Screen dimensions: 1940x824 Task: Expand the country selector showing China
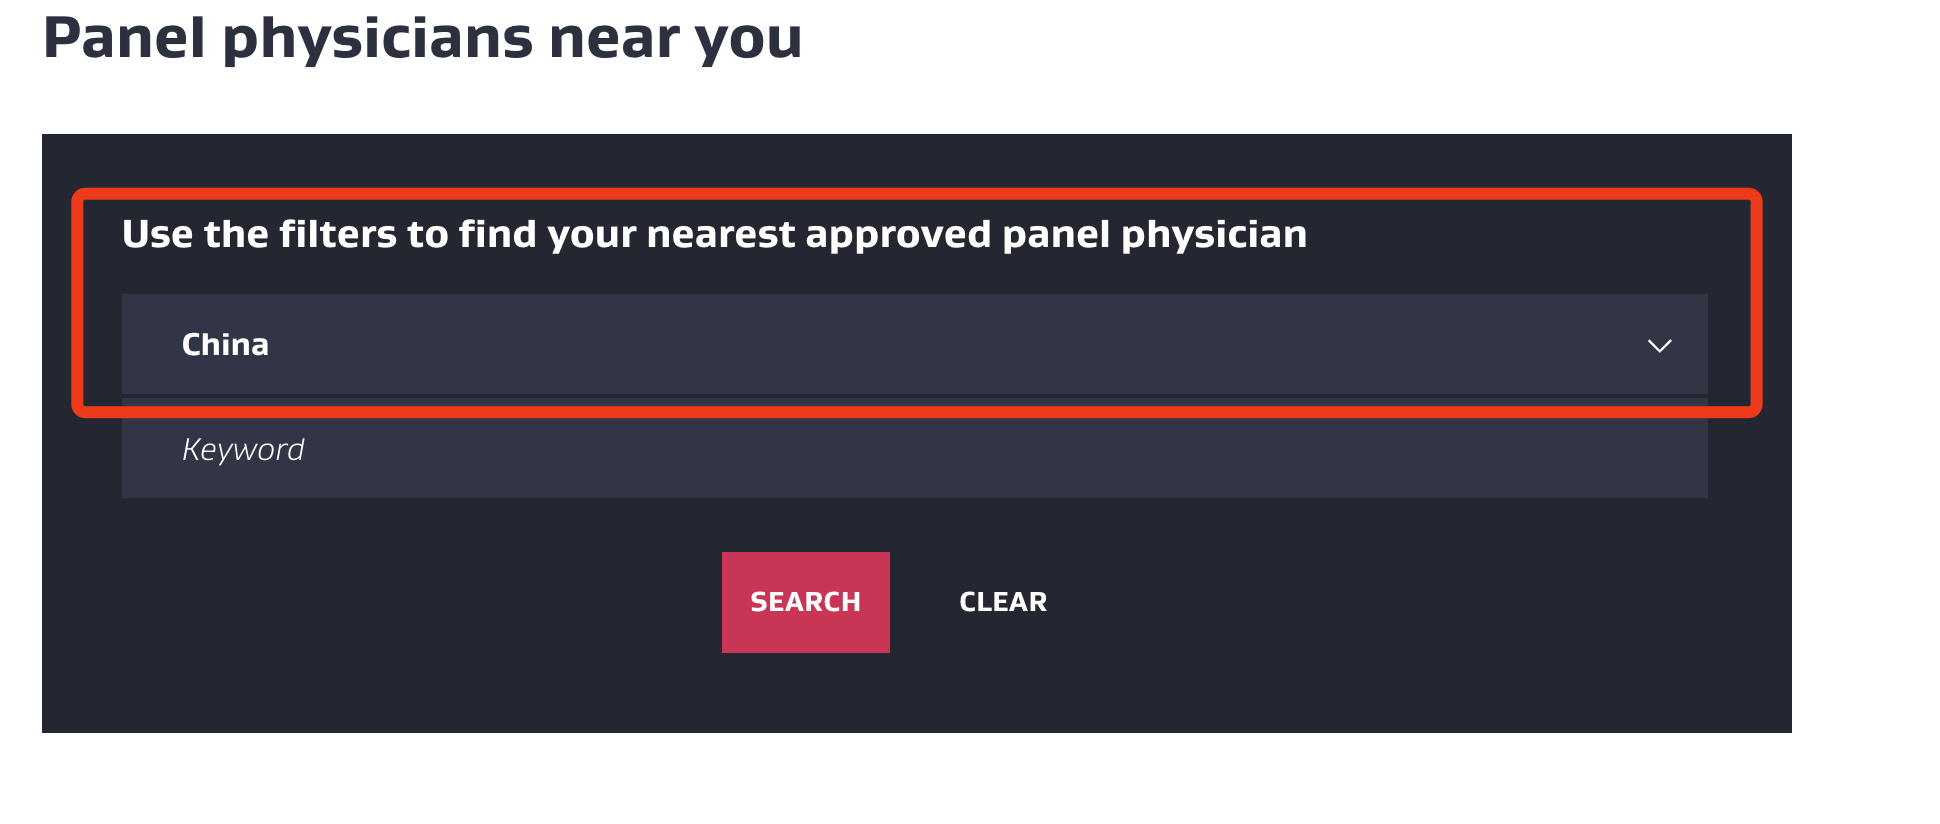coord(913,345)
